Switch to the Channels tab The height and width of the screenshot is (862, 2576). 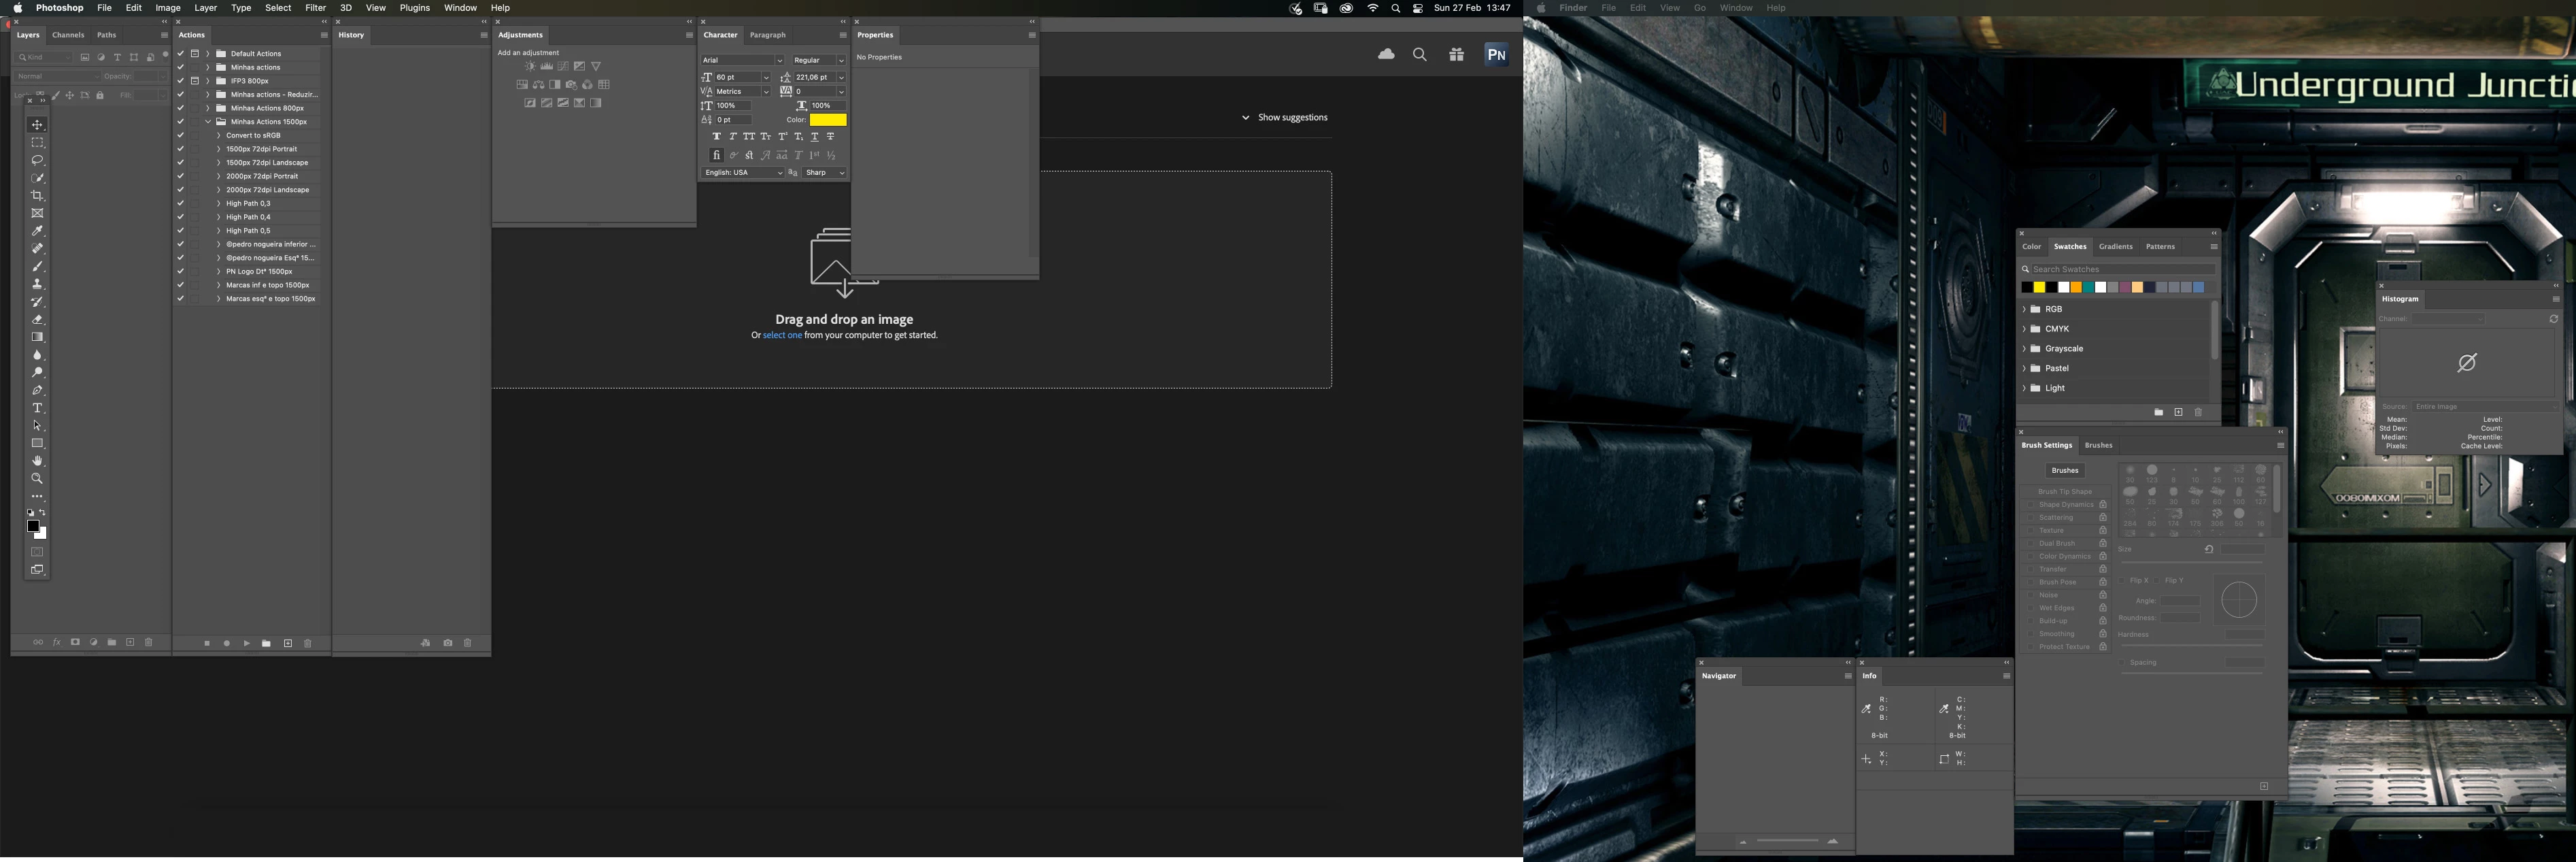68,35
